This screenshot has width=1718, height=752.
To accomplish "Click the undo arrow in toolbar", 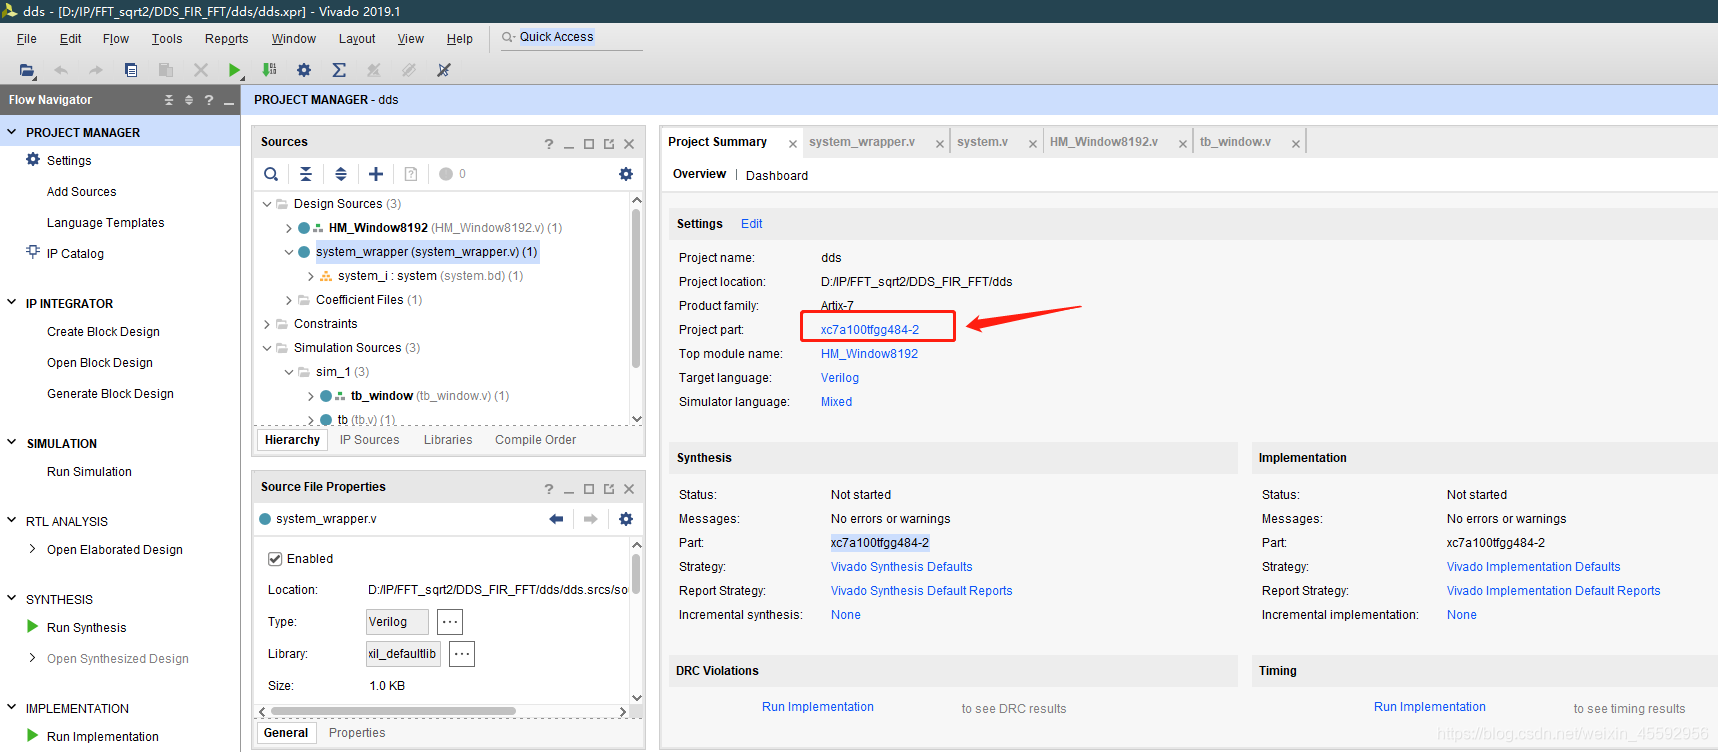I will pos(61,70).
